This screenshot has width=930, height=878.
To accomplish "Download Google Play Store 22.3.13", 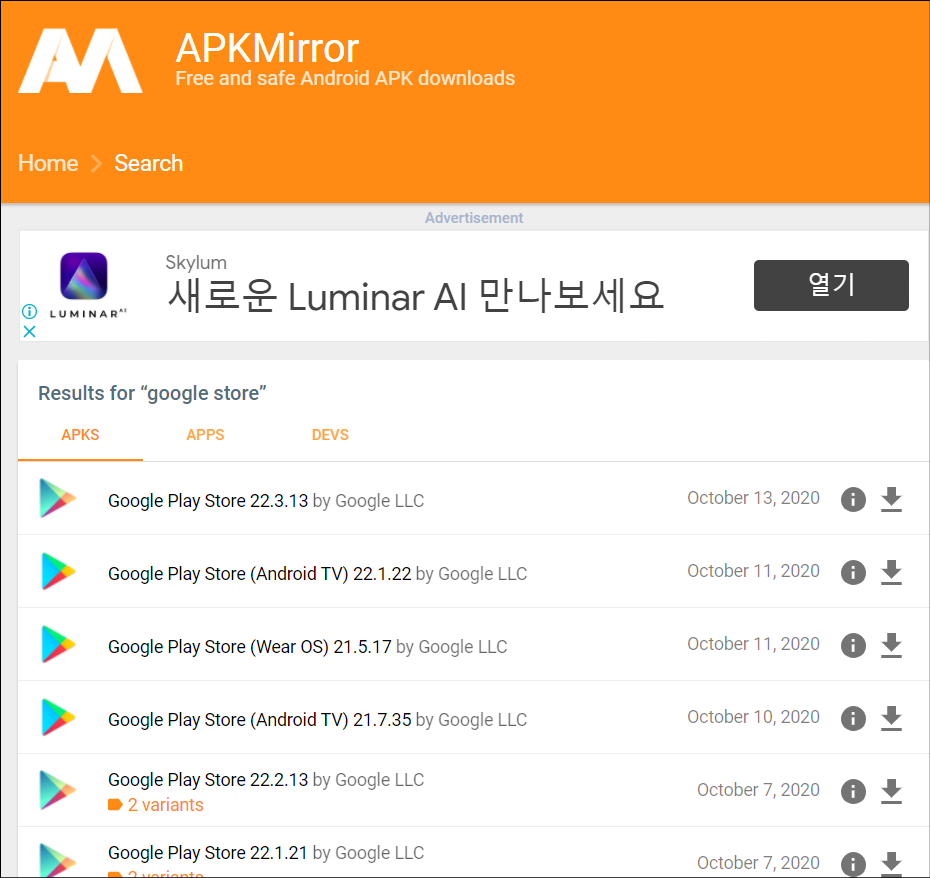I will [x=891, y=499].
